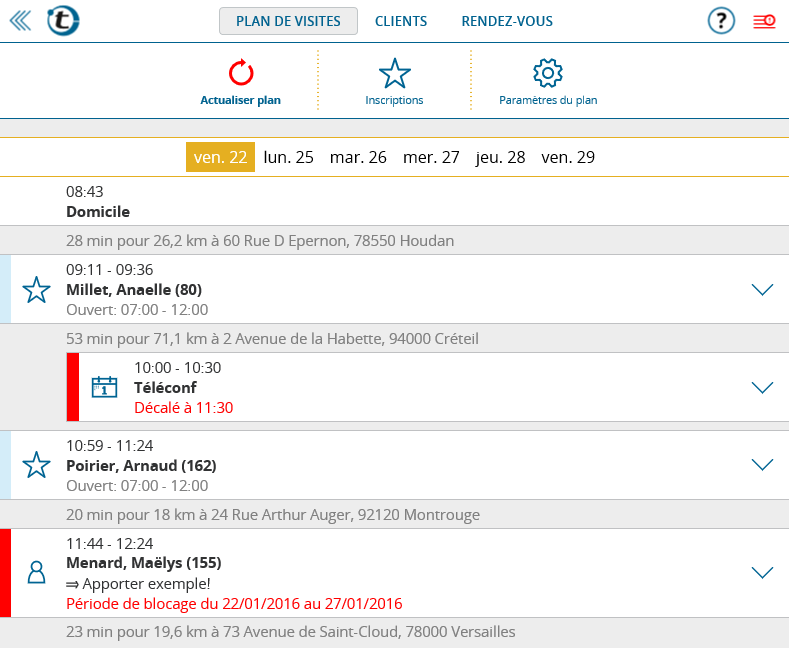Image resolution: width=789 pixels, height=648 pixels.
Task: Switch to the Clients tab
Action: click(x=401, y=21)
